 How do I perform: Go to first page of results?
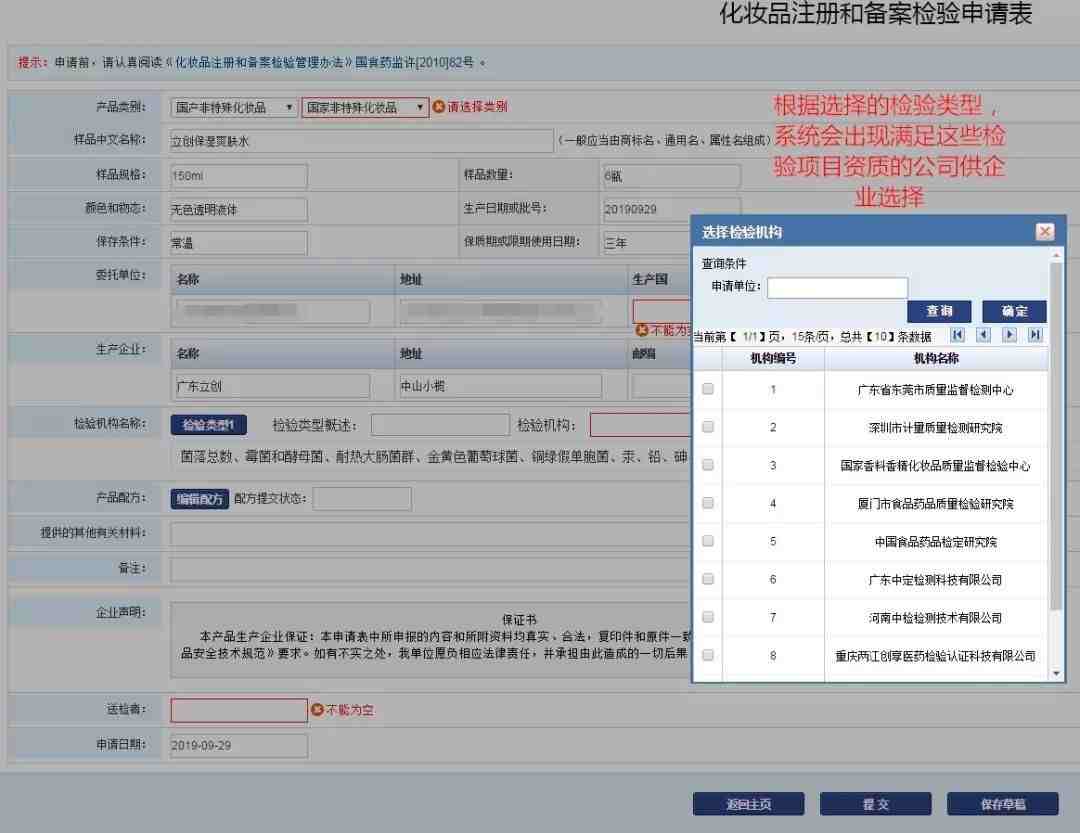click(x=957, y=336)
